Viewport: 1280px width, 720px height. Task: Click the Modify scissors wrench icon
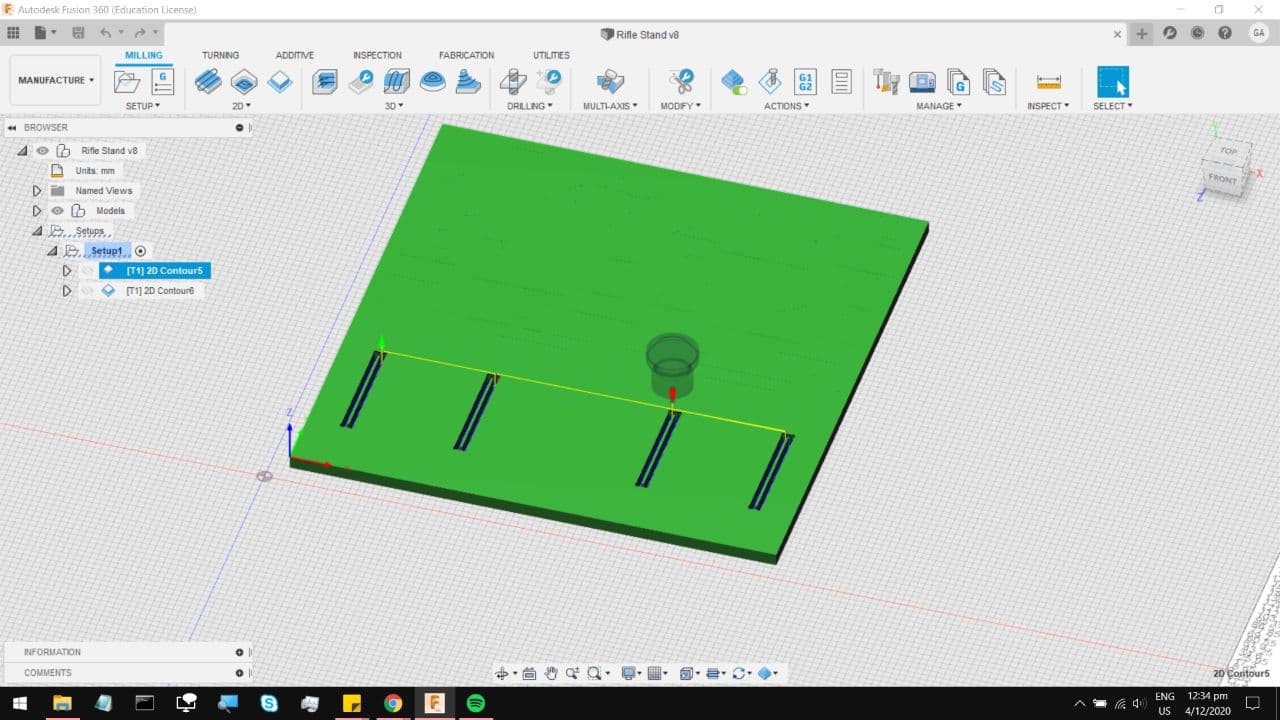click(682, 81)
